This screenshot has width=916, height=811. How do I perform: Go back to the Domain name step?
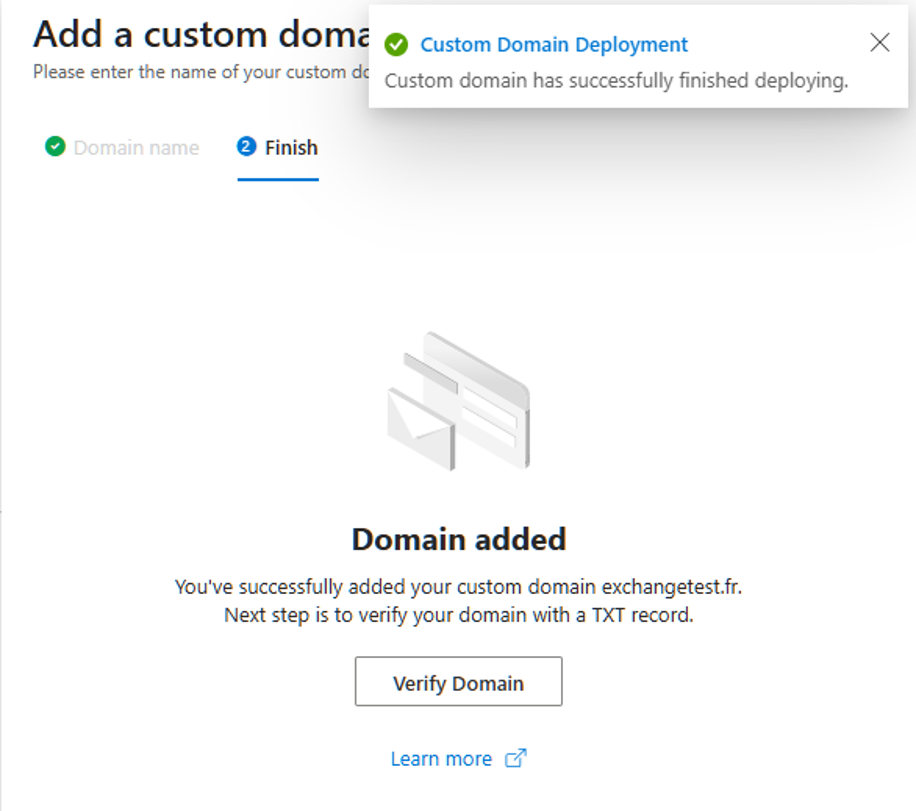[122, 147]
